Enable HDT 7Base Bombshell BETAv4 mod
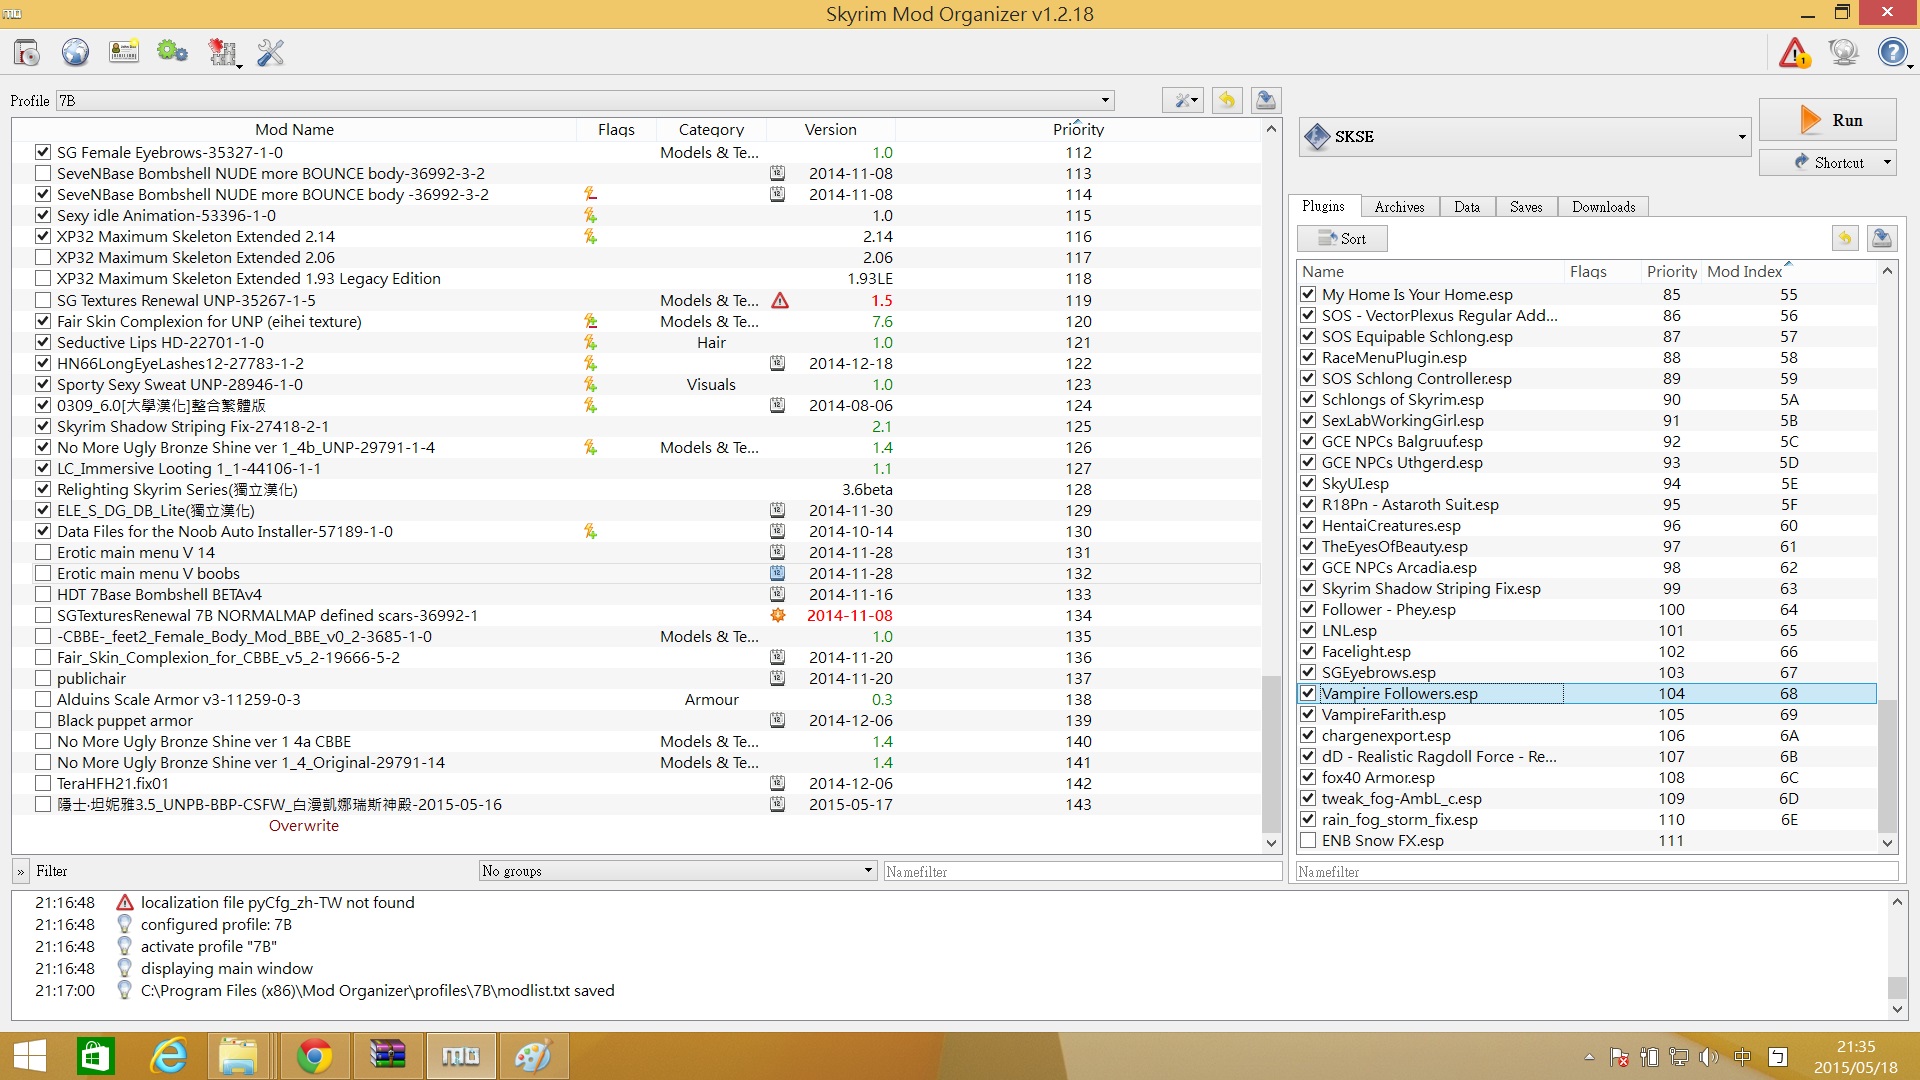The image size is (1920, 1080). pyautogui.click(x=42, y=594)
